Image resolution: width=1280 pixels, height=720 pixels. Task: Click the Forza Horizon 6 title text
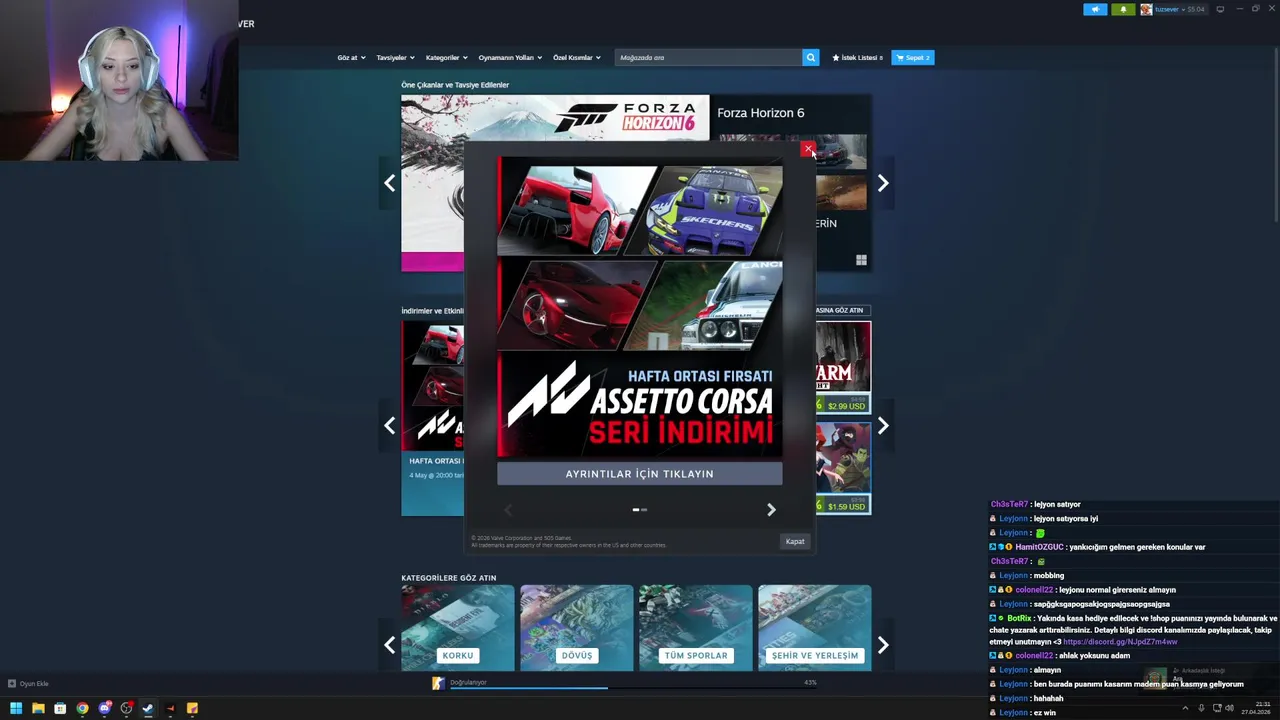point(761,113)
